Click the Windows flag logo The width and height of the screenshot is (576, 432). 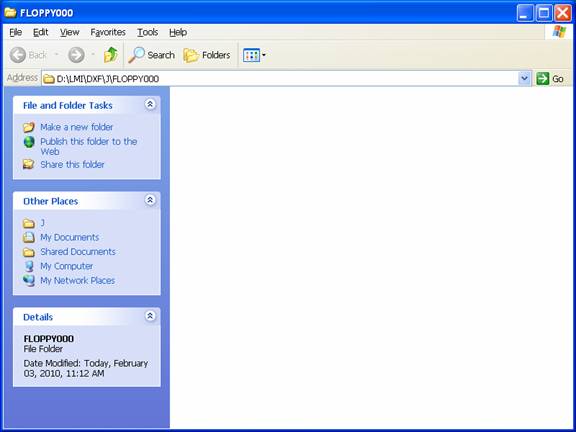point(559,32)
